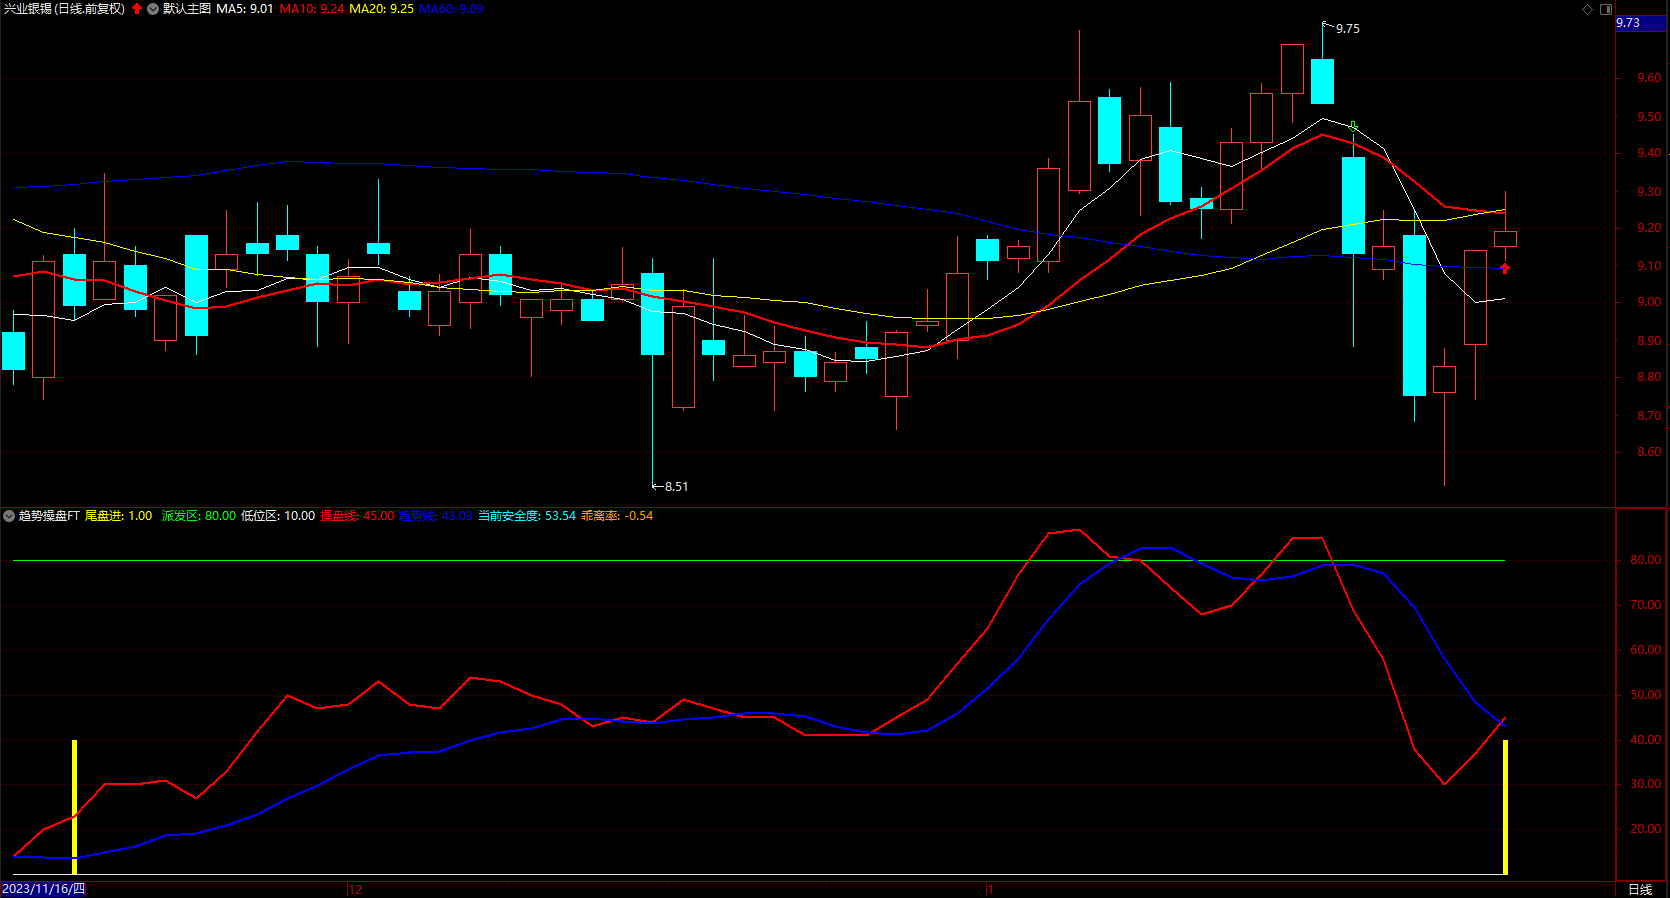1670x898 pixels.
Task: Open the 兴业银锡 (日线.前复权) stock title
Action: click(x=64, y=9)
